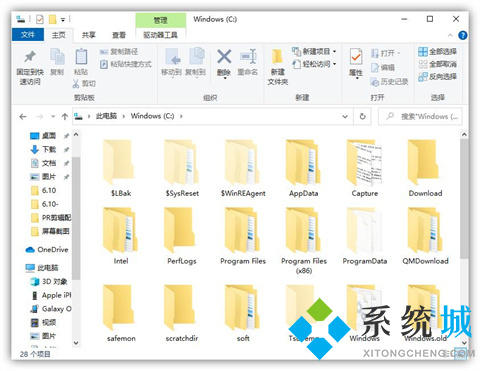Select the Download folder
Screen dimensions: 480x371
[425, 169]
